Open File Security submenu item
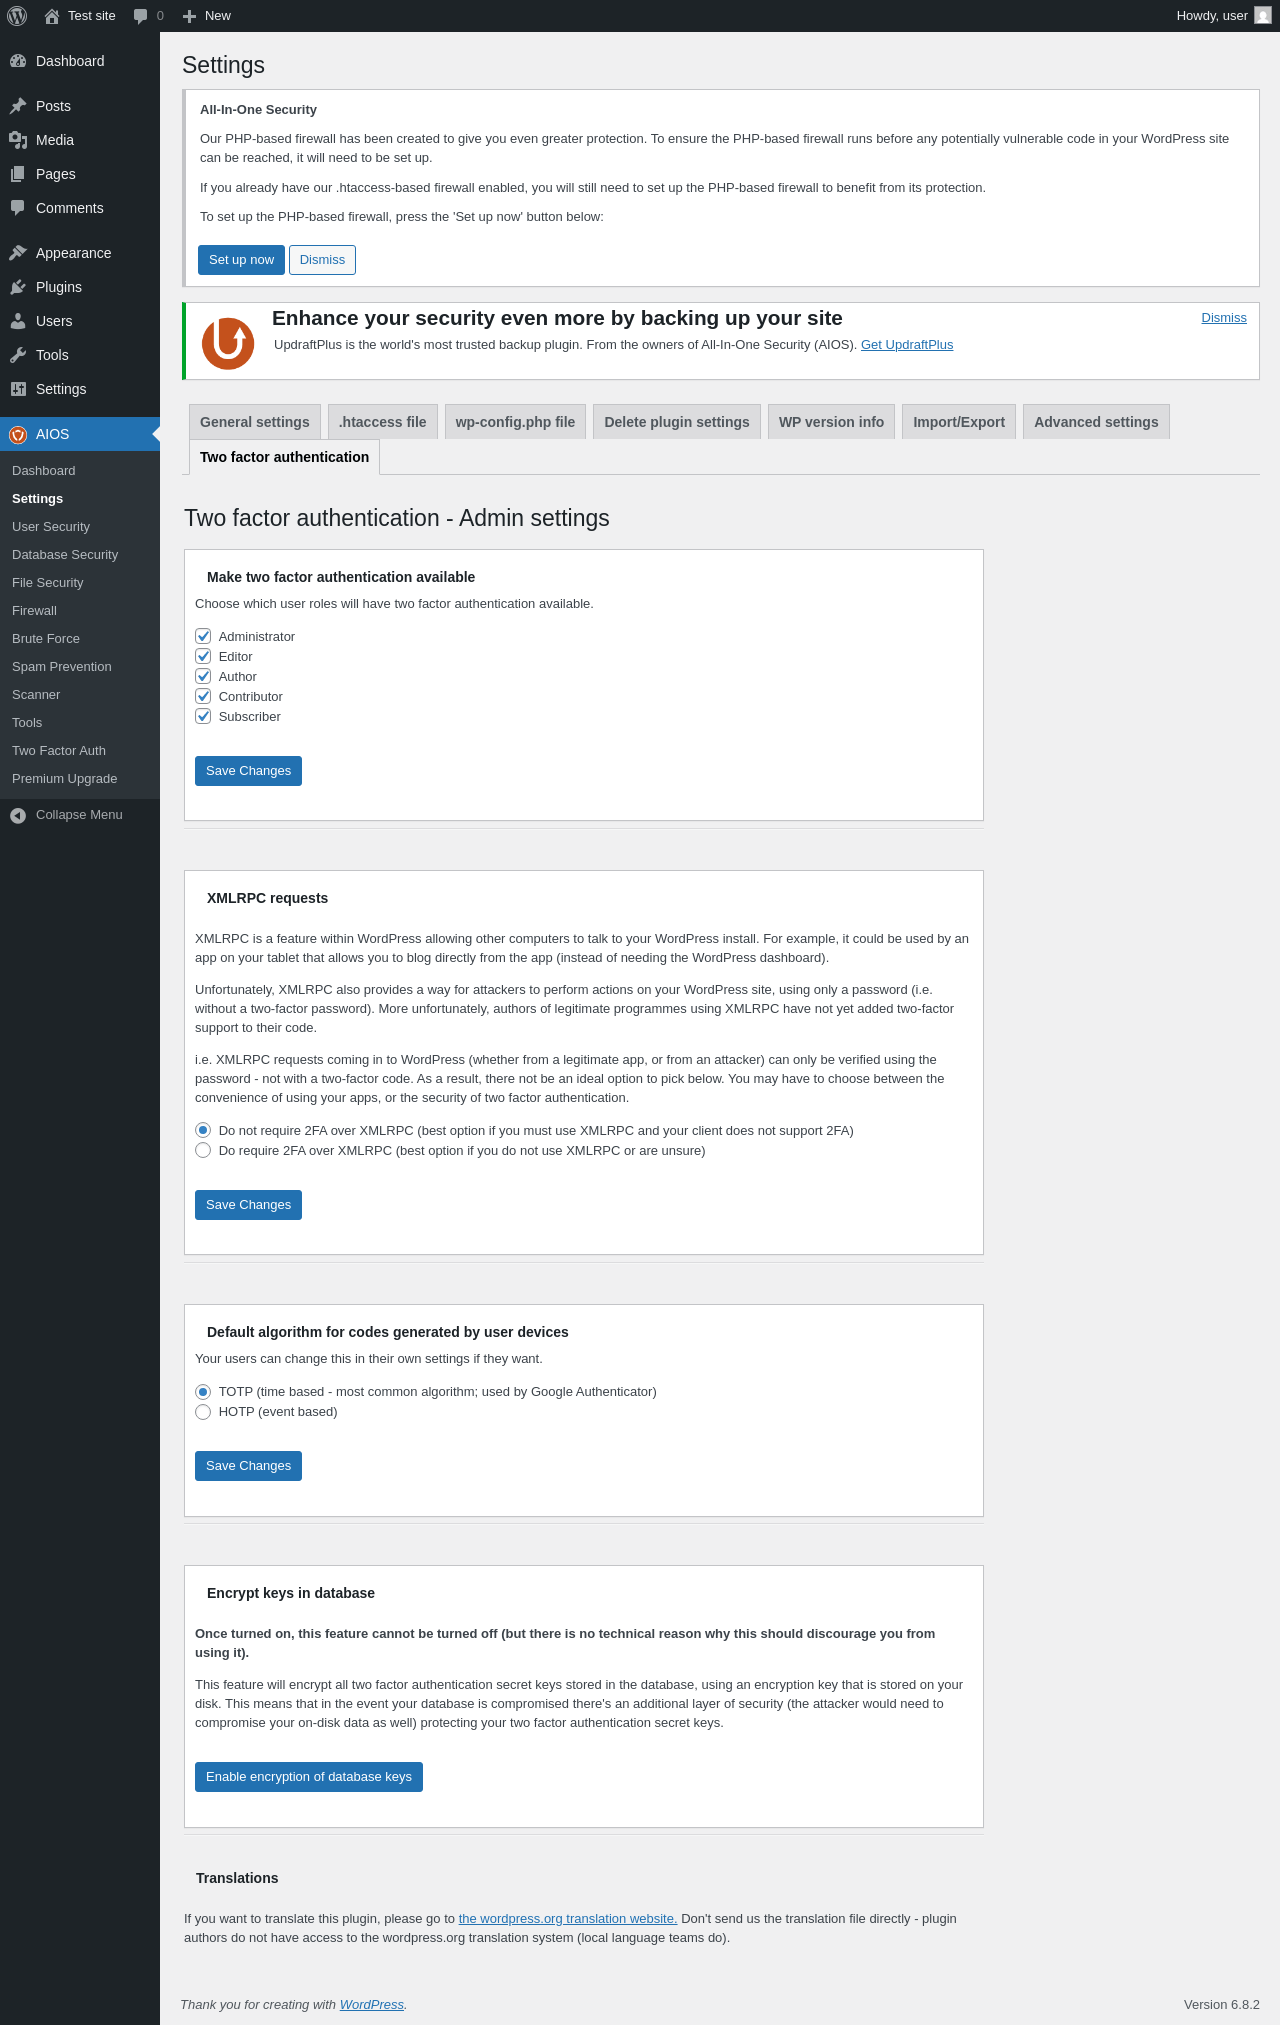This screenshot has width=1280, height=2025. pos(80,583)
